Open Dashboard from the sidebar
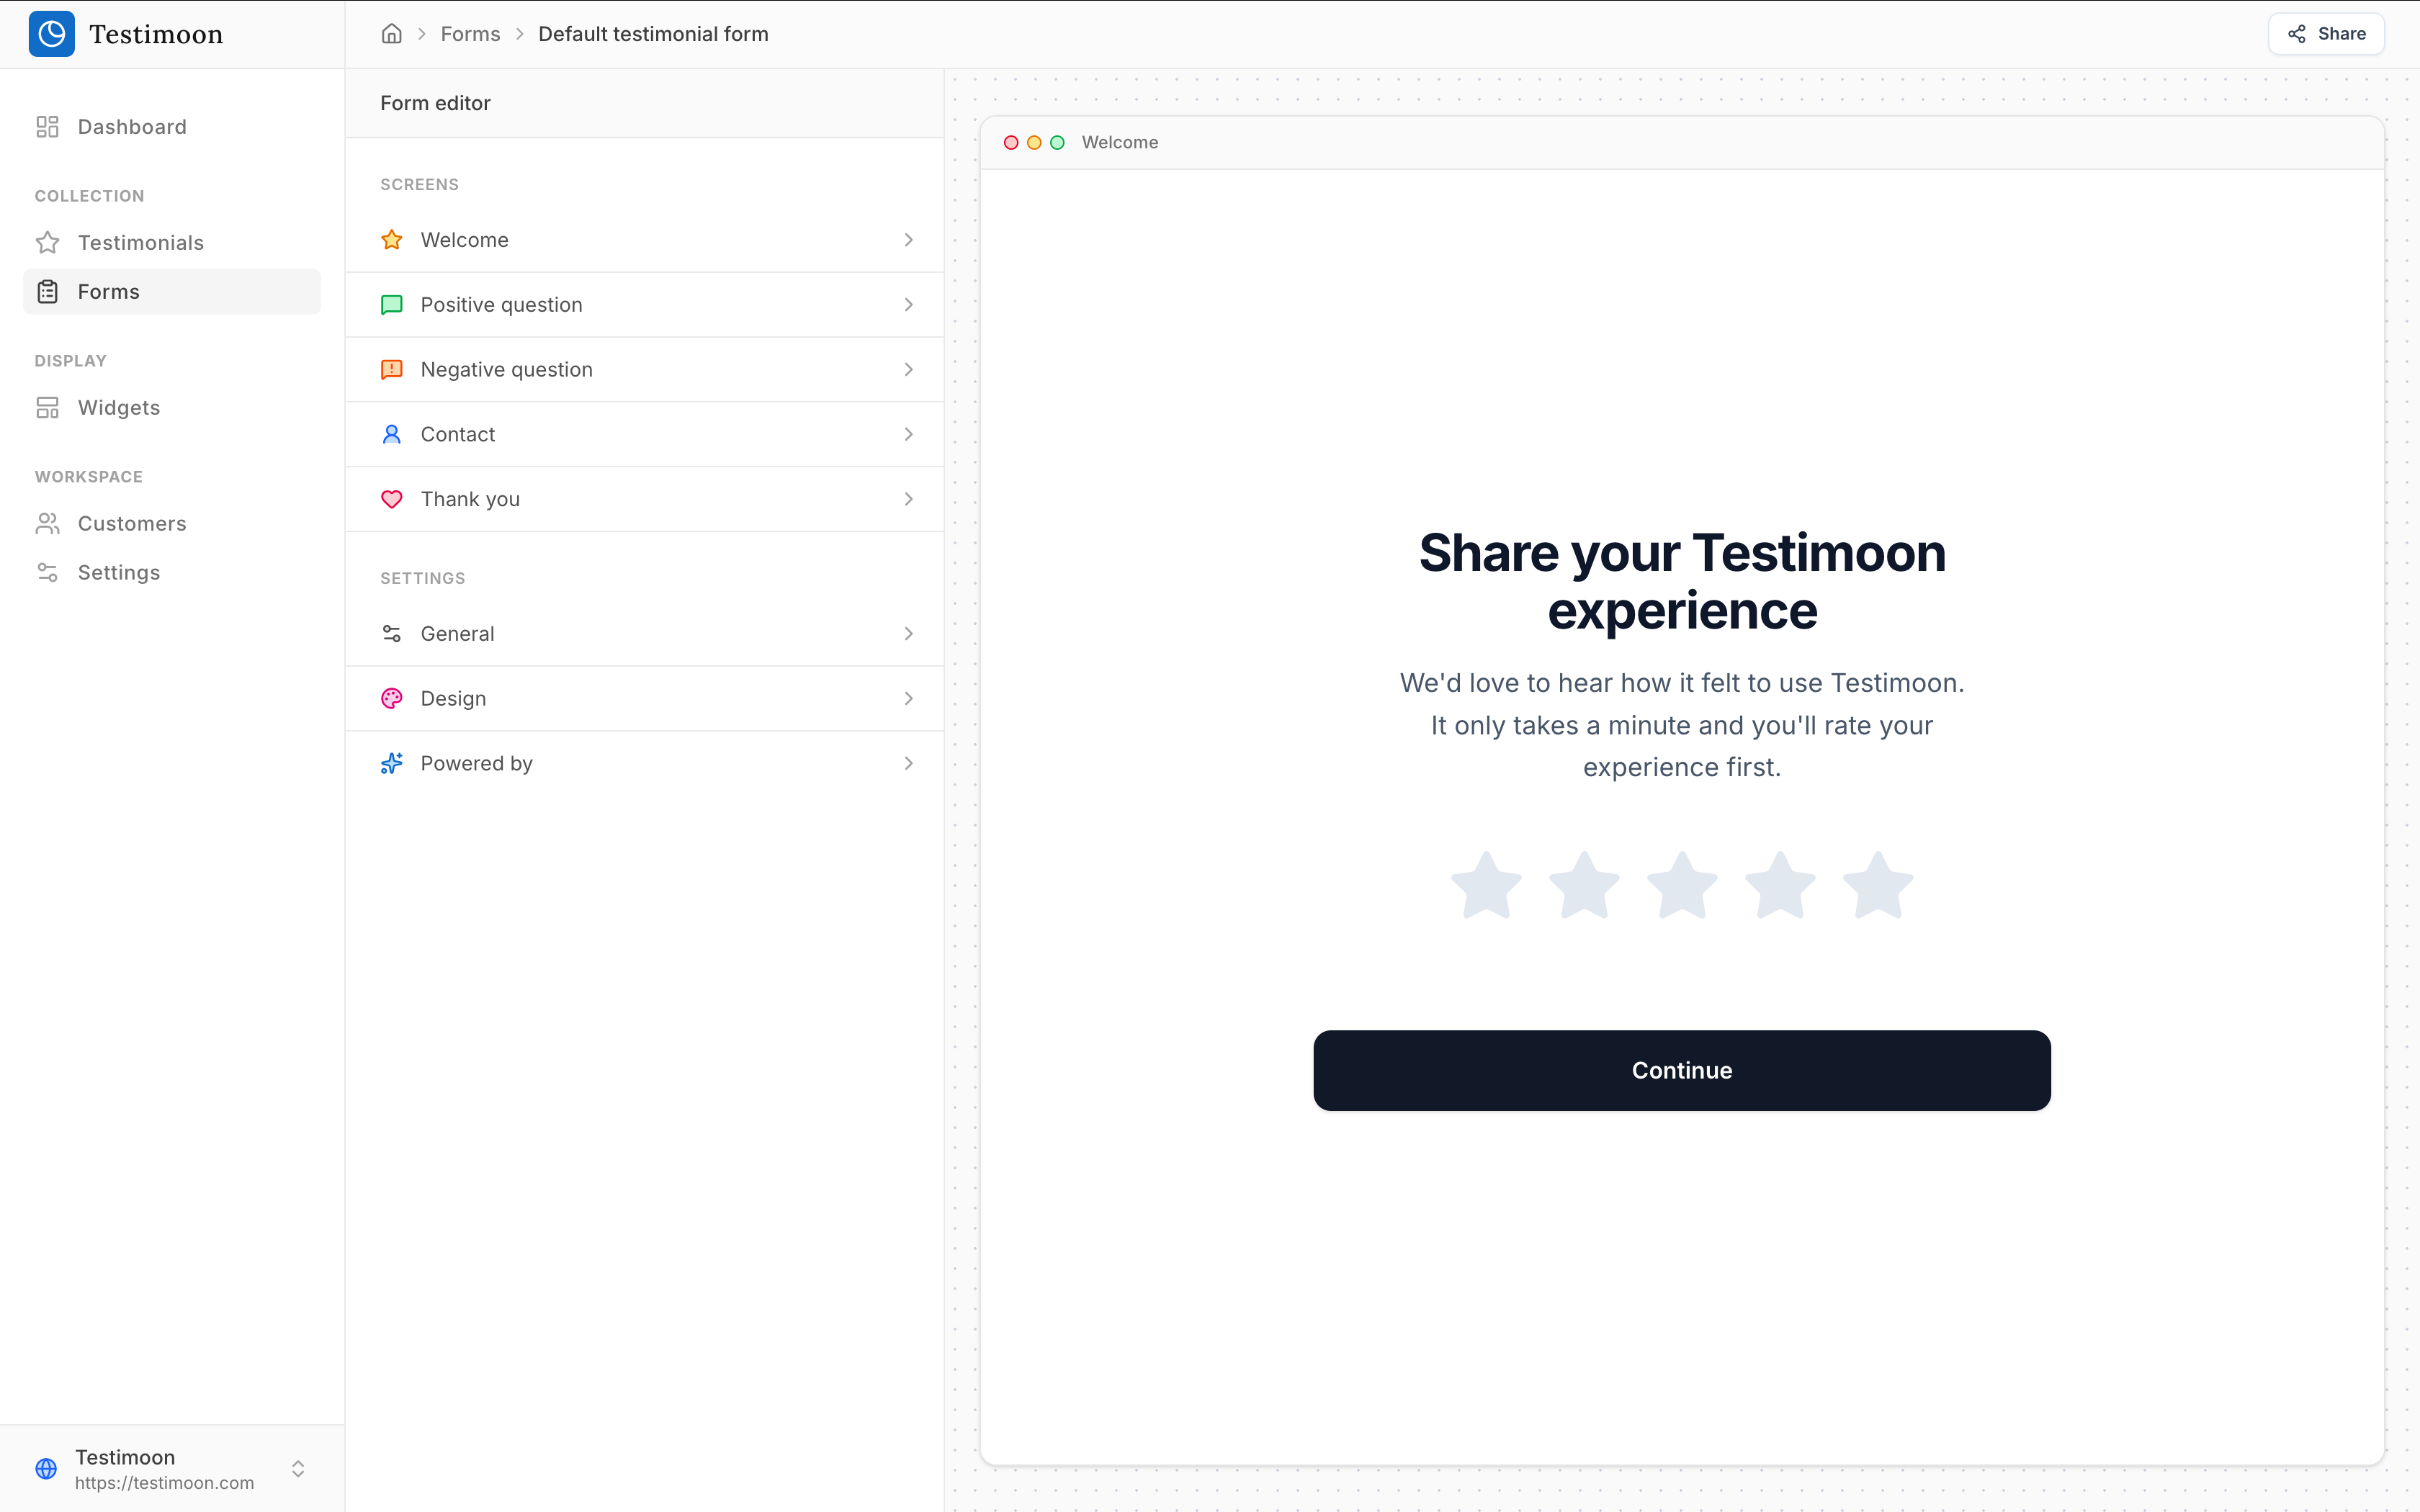The height and width of the screenshot is (1512, 2420). click(x=172, y=127)
